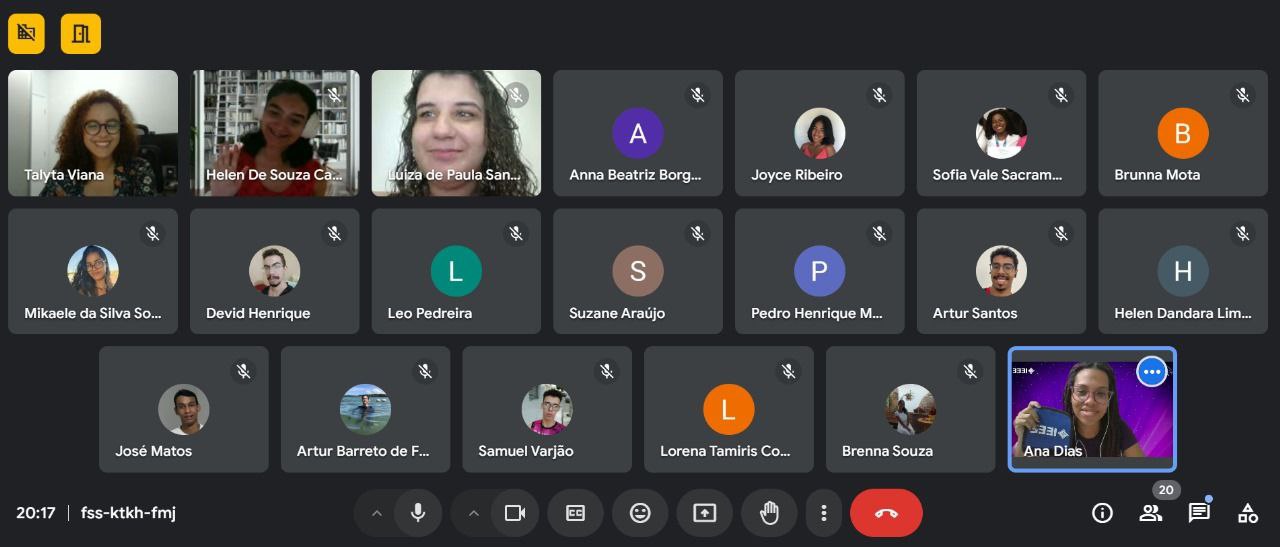The width and height of the screenshot is (1280, 547).
Task: Open the activities shapes icon
Action: coord(1247,513)
